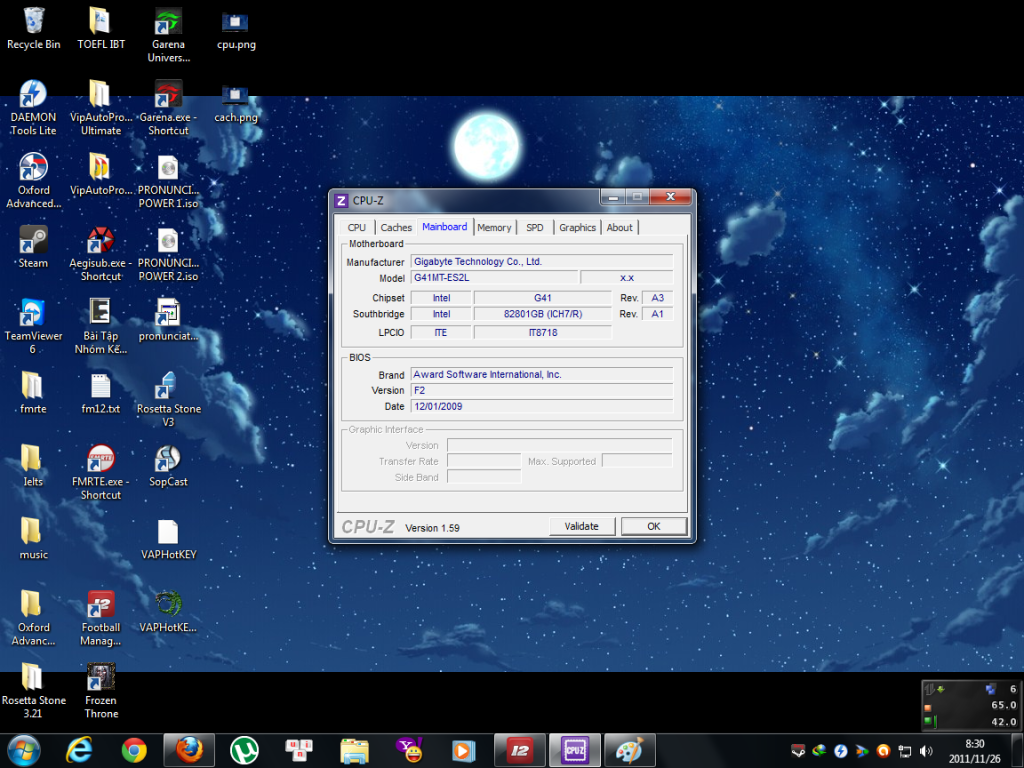This screenshot has height=768, width=1024.
Task: Launch Internet Explorer from the taskbar
Action: pyautogui.click(x=79, y=750)
